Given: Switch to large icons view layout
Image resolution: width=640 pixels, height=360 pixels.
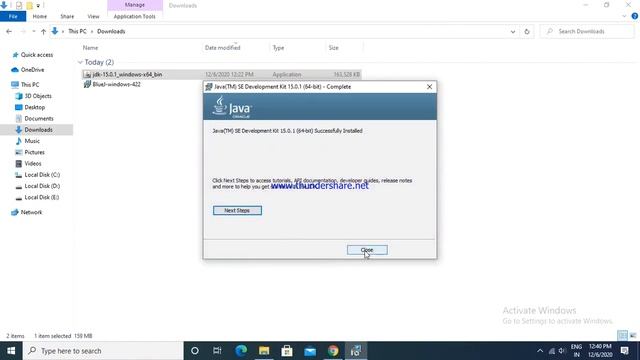Looking at the screenshot, I should [x=633, y=336].
